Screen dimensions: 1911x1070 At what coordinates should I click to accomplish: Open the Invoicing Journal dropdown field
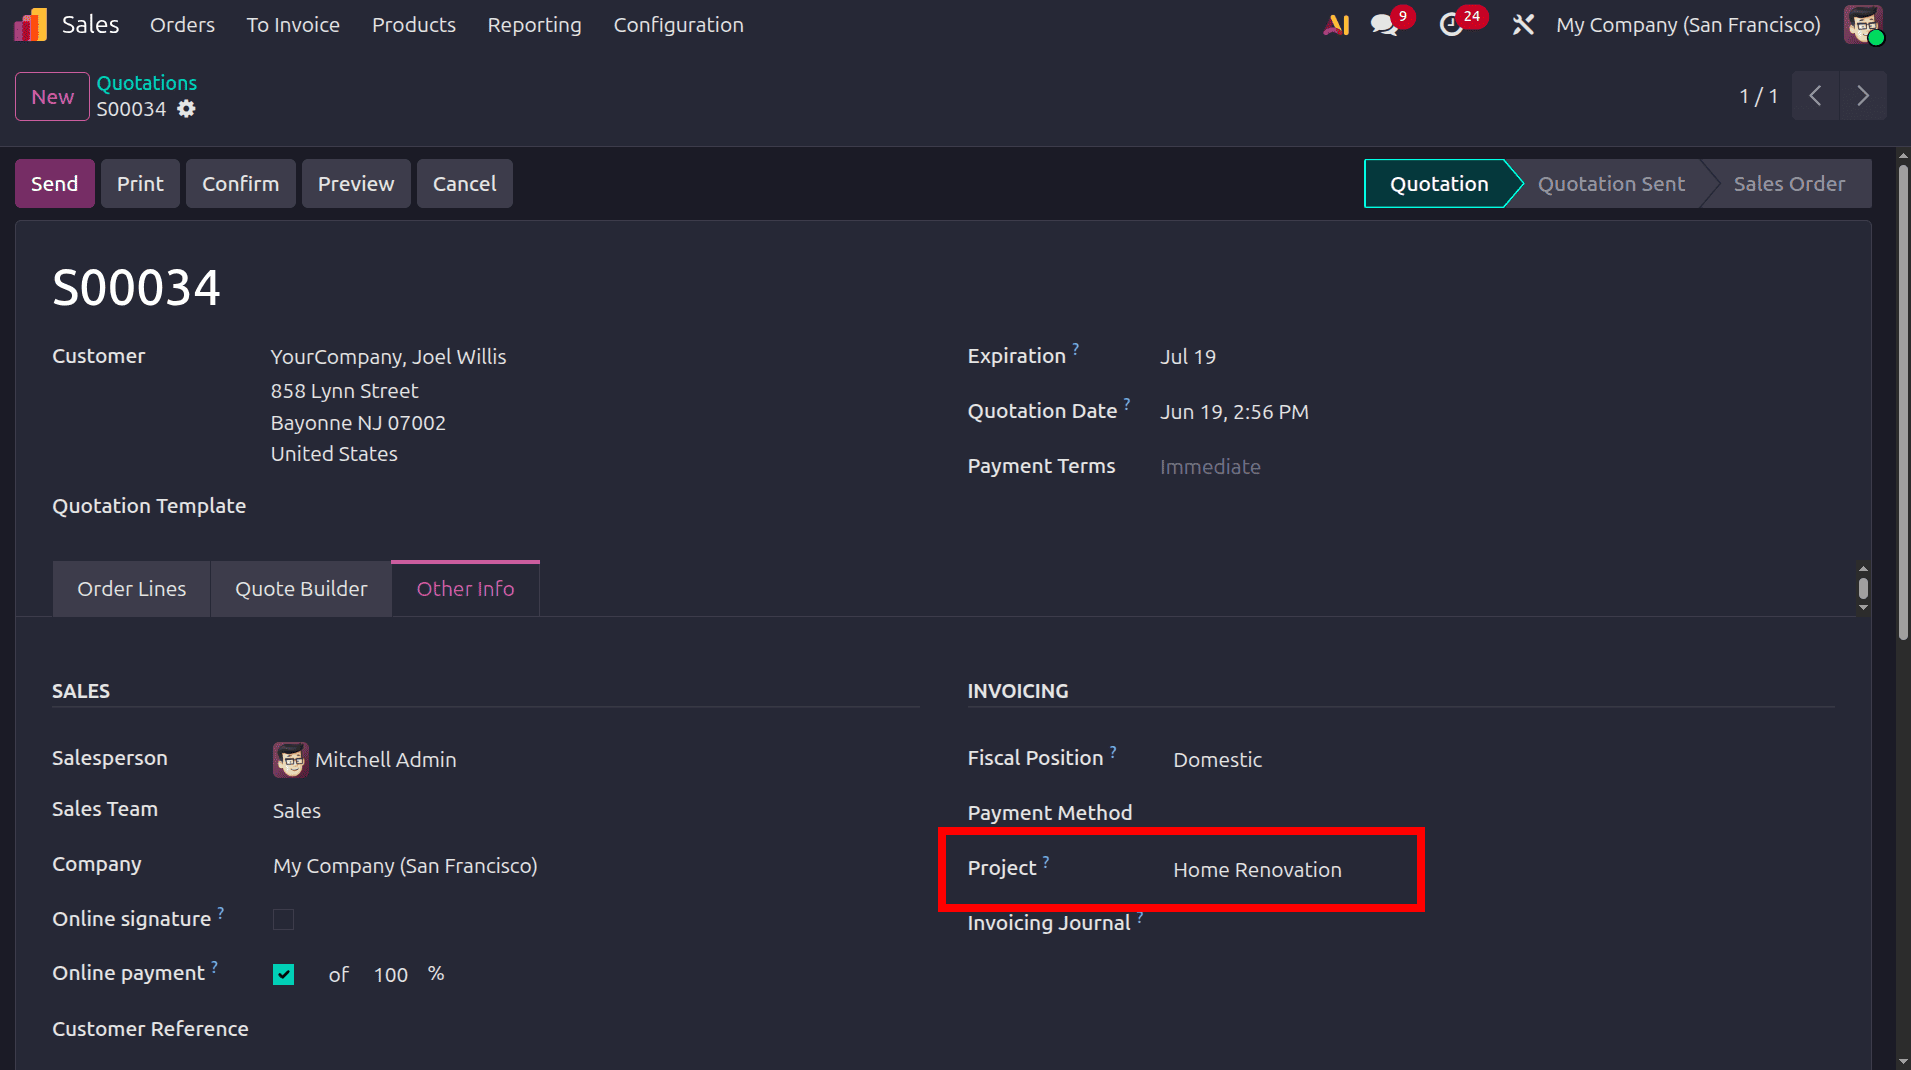1503,923
